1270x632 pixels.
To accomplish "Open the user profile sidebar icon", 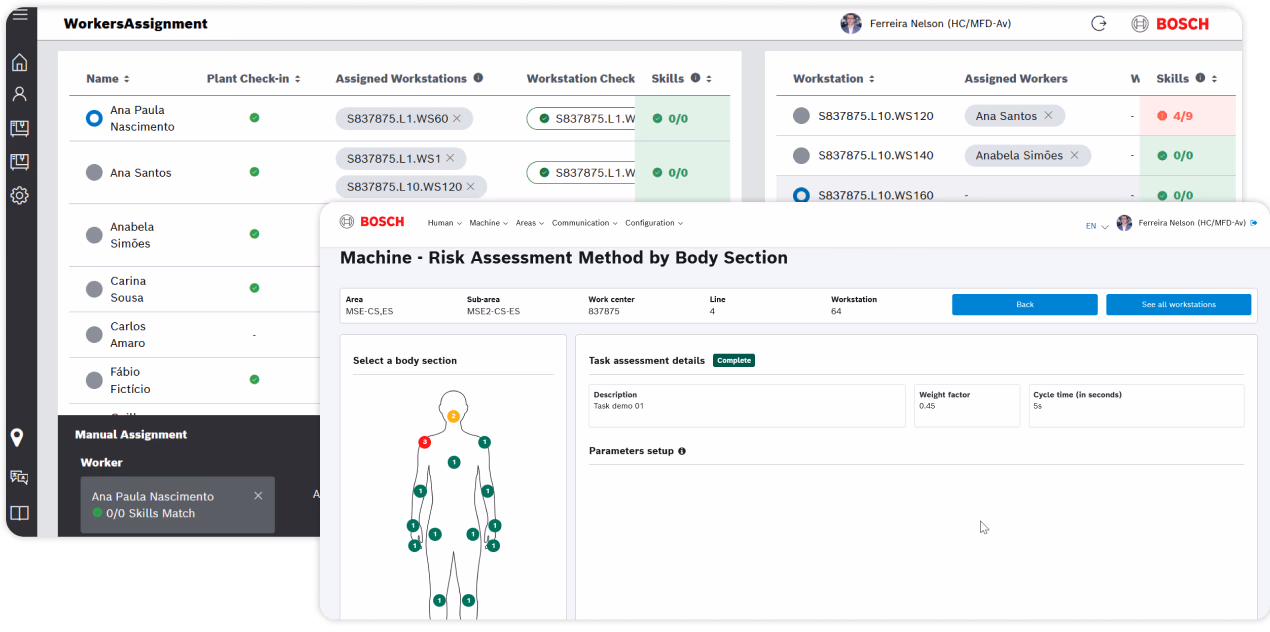I will coord(19,95).
